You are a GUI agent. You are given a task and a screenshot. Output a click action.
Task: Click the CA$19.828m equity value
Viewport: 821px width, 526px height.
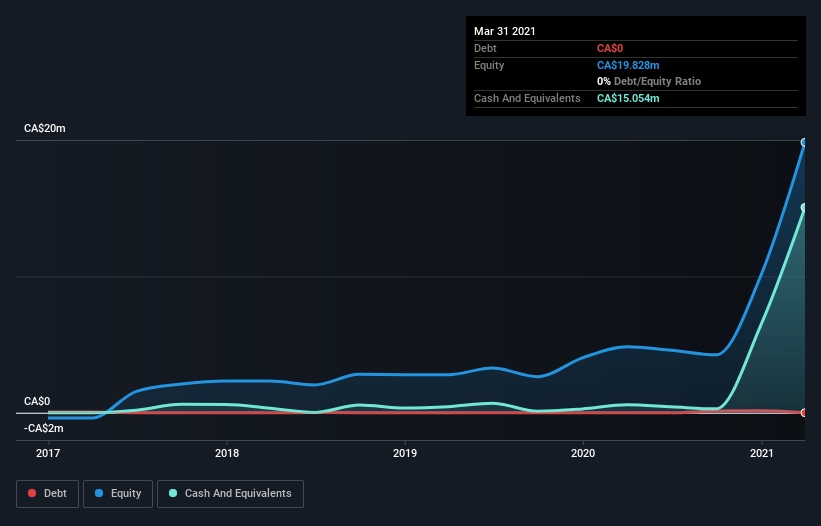pos(628,65)
